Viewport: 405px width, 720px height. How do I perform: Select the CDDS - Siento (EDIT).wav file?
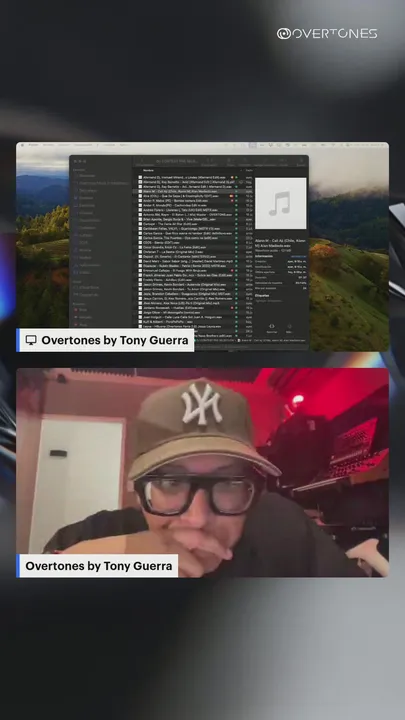[195, 243]
